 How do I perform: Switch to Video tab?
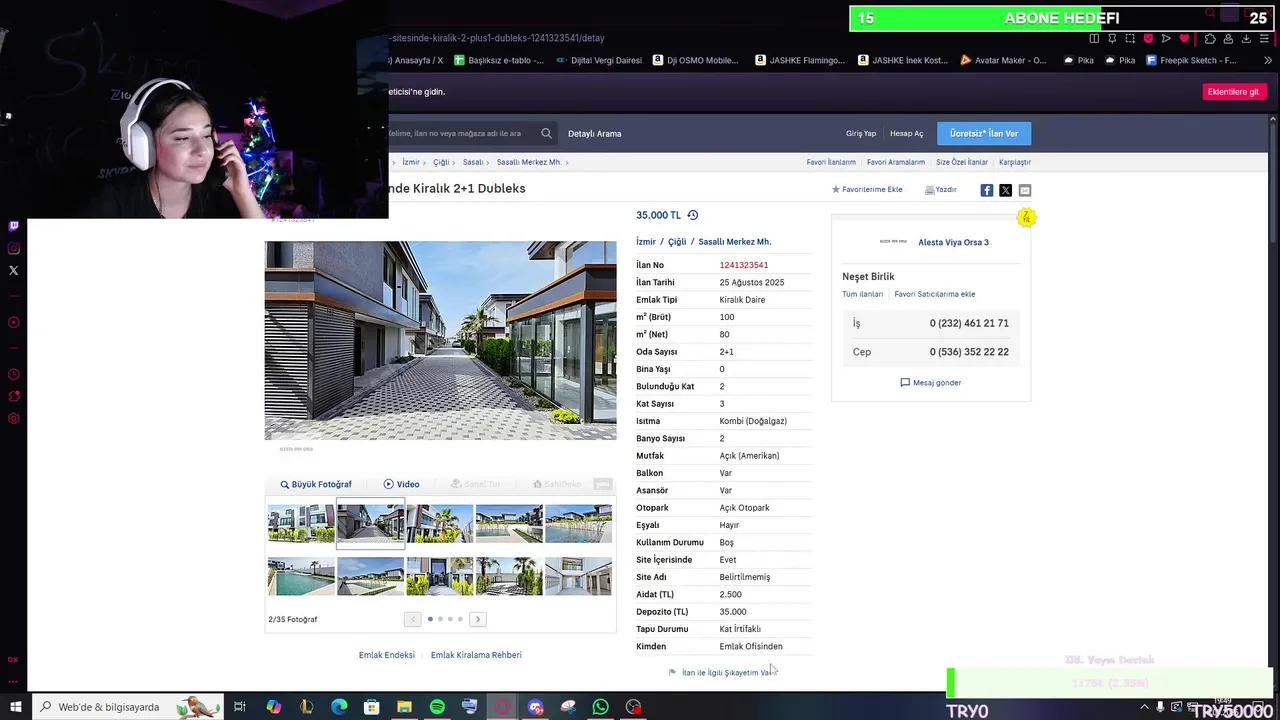pyautogui.click(x=402, y=484)
